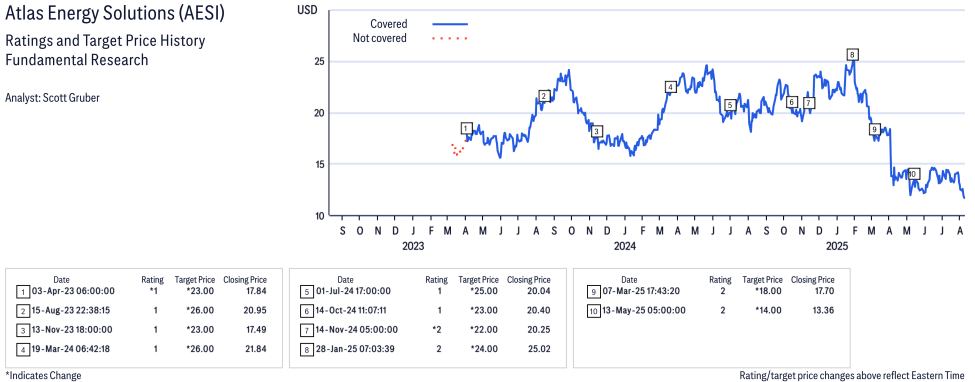975x382 pixels.
Task: Click closing price 25.02
Action: click(538, 349)
